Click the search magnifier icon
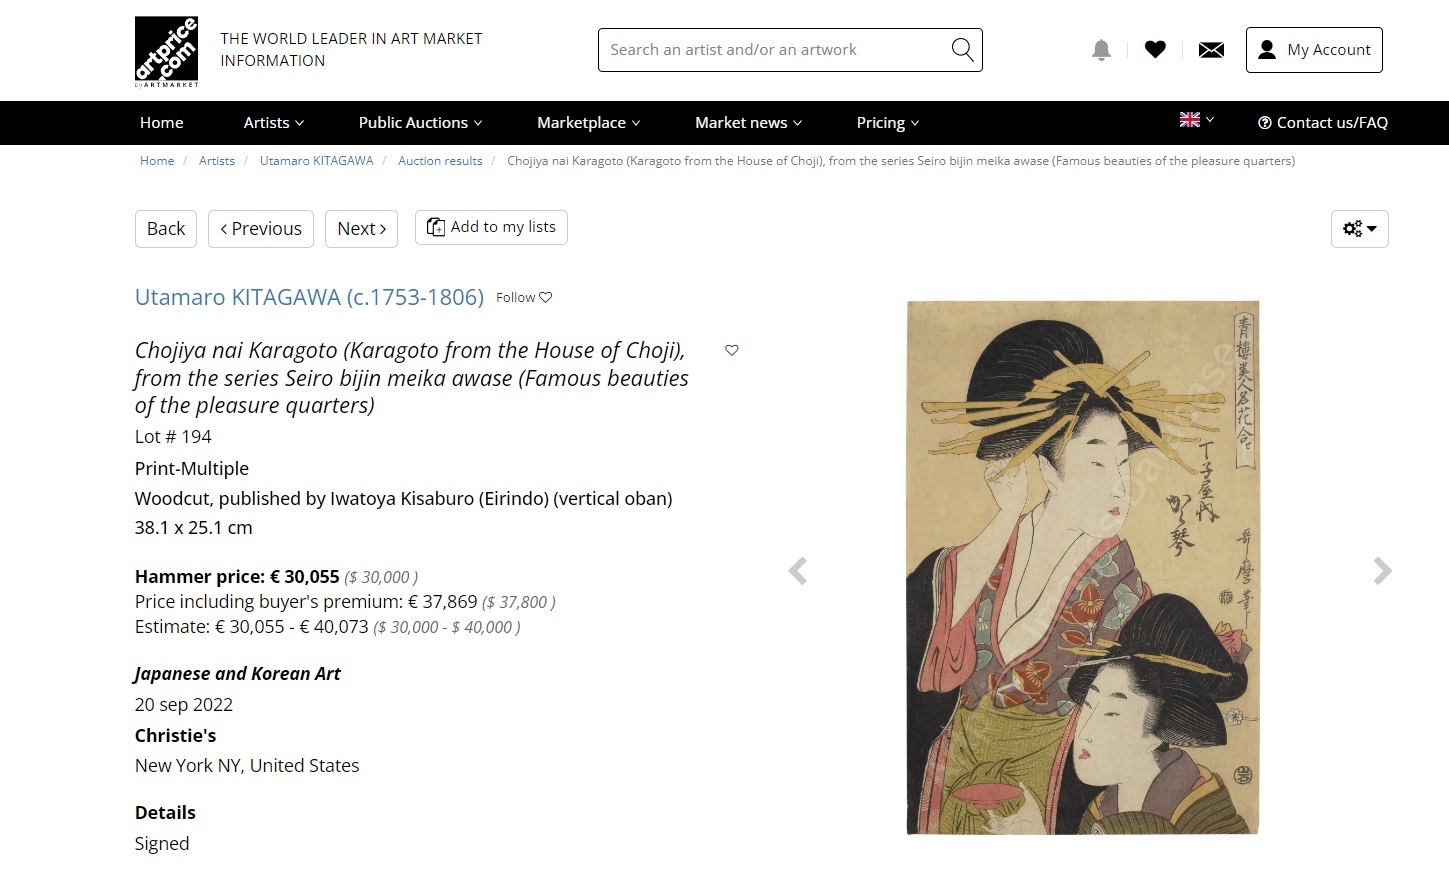Viewport: 1449px width, 877px height. click(962, 49)
